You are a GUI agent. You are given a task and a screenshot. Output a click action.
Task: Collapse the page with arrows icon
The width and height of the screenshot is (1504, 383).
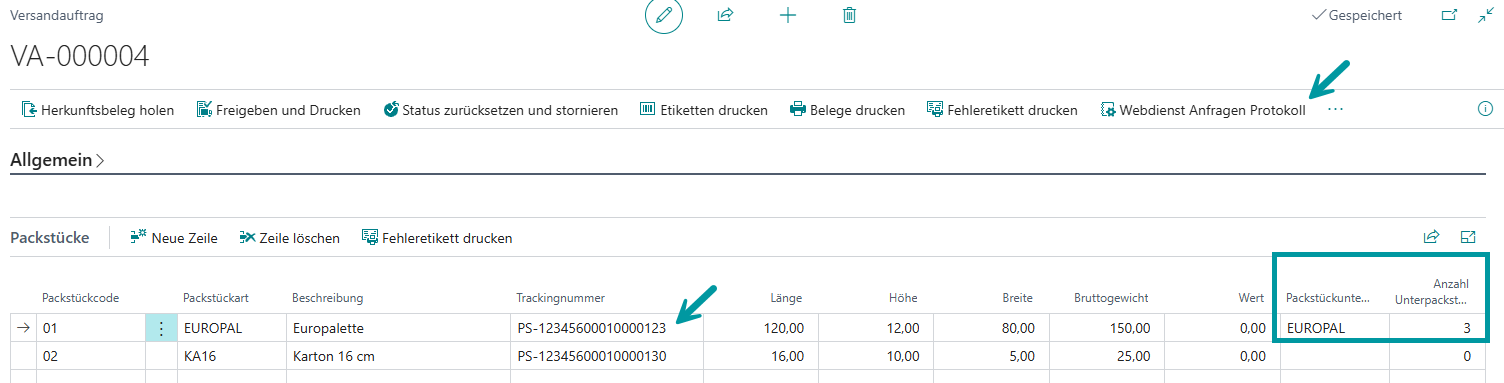point(1485,16)
